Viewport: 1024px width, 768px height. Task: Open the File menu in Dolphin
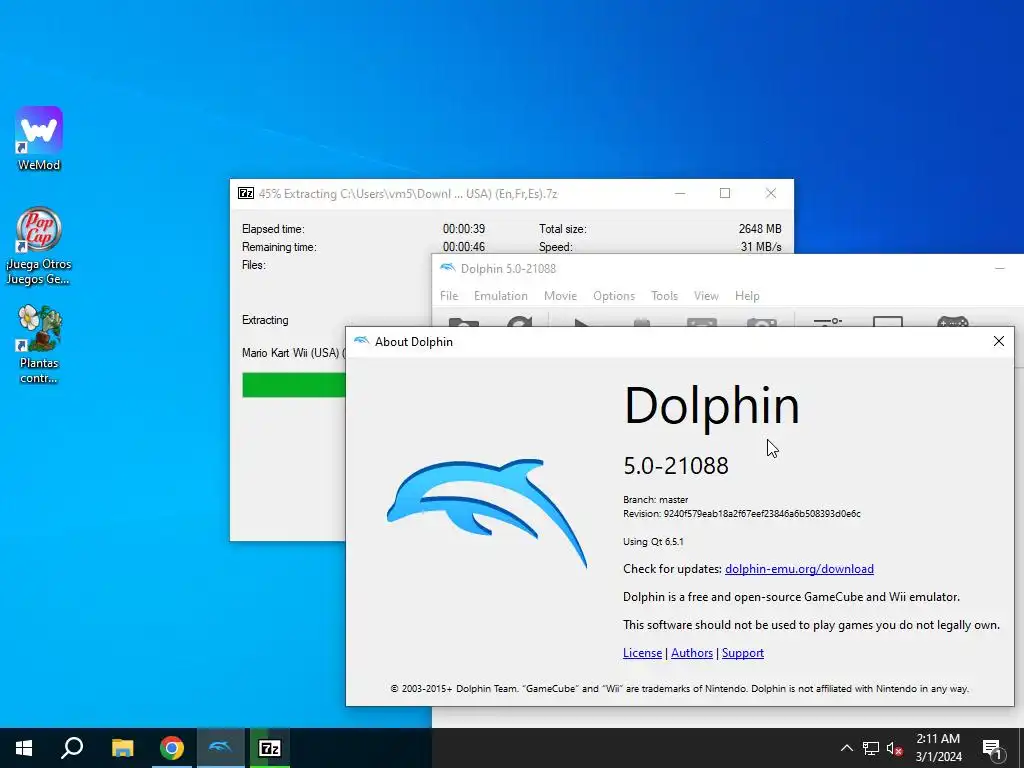(449, 296)
